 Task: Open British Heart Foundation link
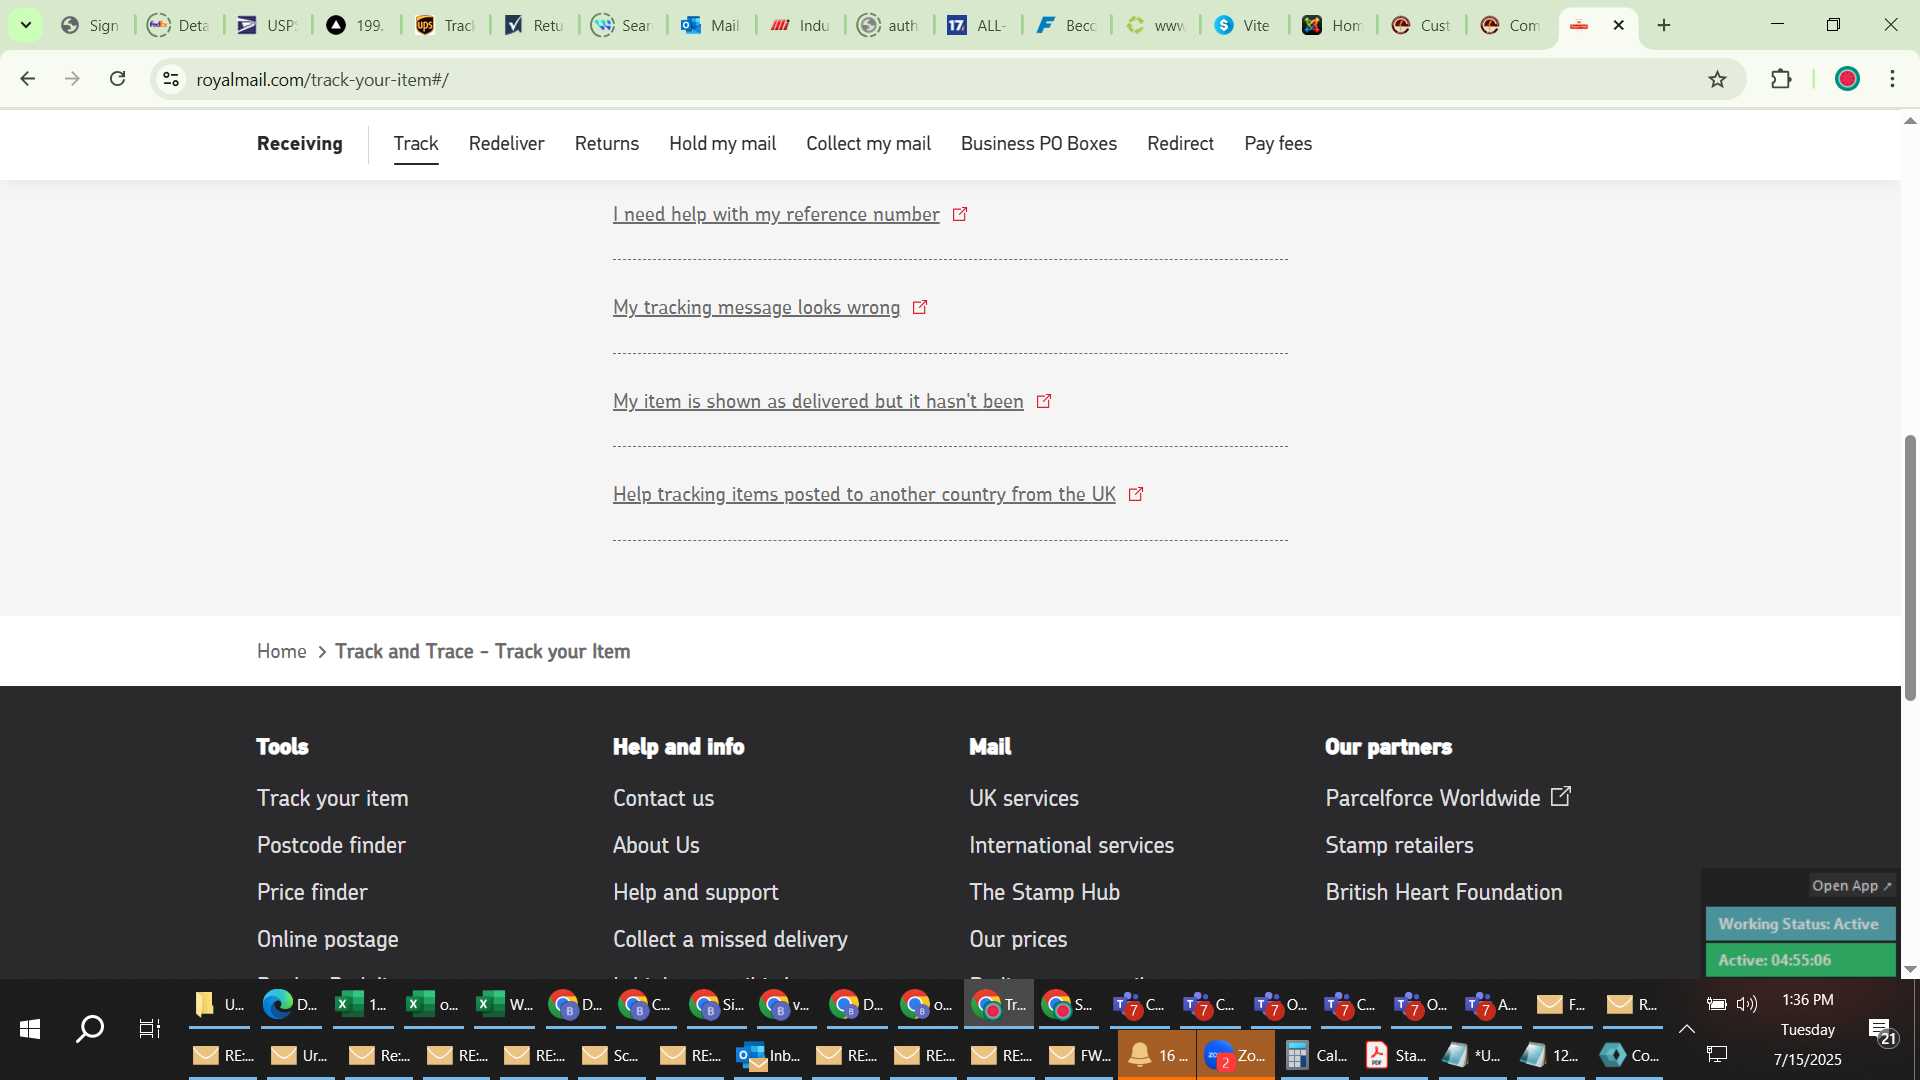click(1443, 892)
